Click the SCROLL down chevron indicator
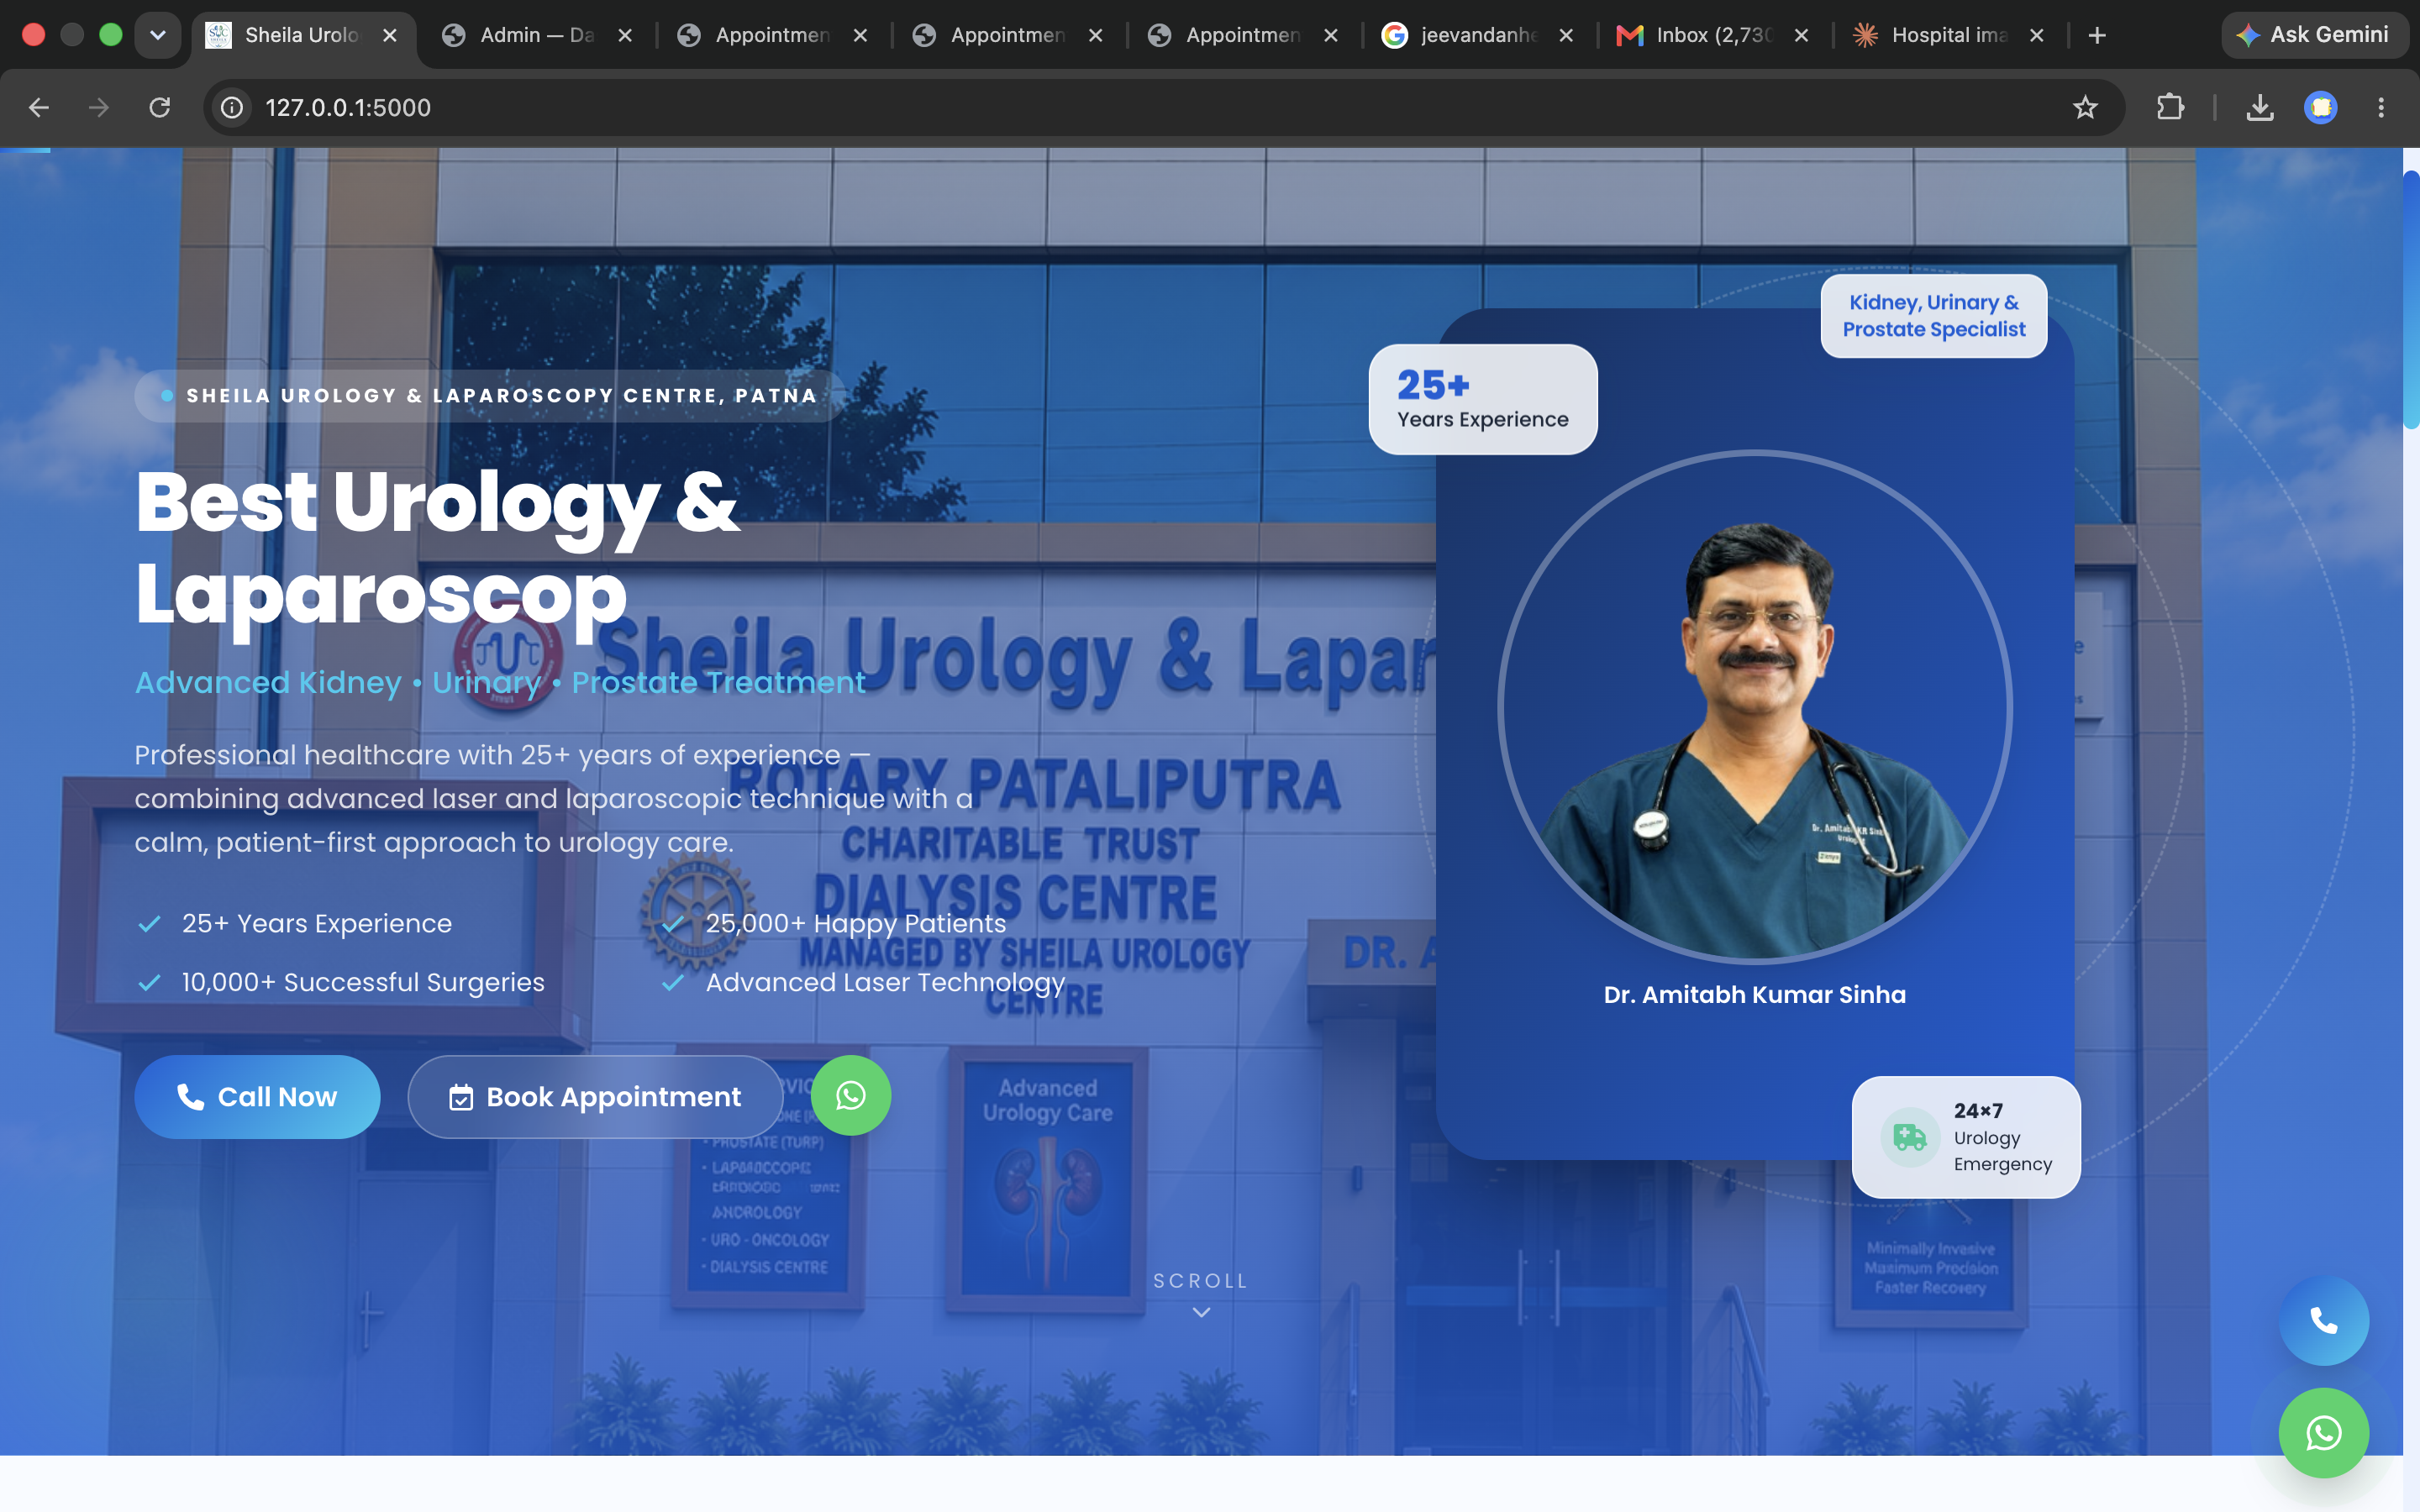The width and height of the screenshot is (2420, 1512). pos(1201,1312)
